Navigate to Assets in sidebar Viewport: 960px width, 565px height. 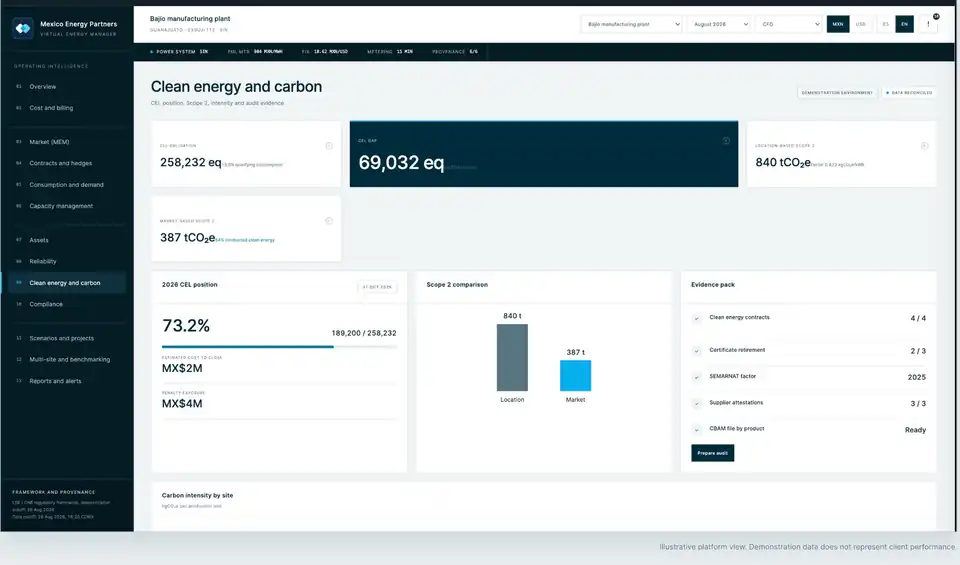(x=67, y=240)
